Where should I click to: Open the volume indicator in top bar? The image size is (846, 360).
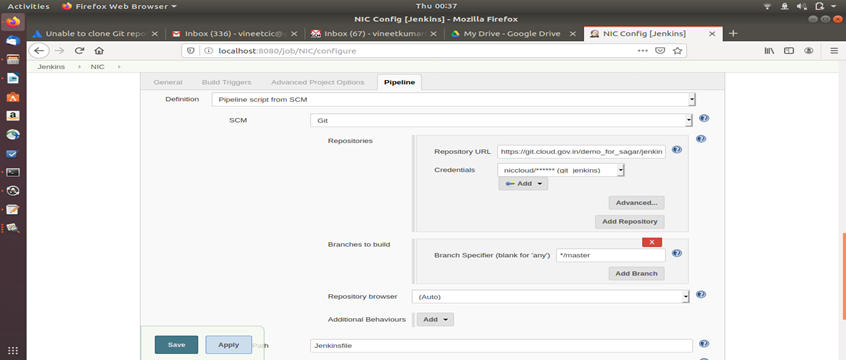[x=802, y=6]
